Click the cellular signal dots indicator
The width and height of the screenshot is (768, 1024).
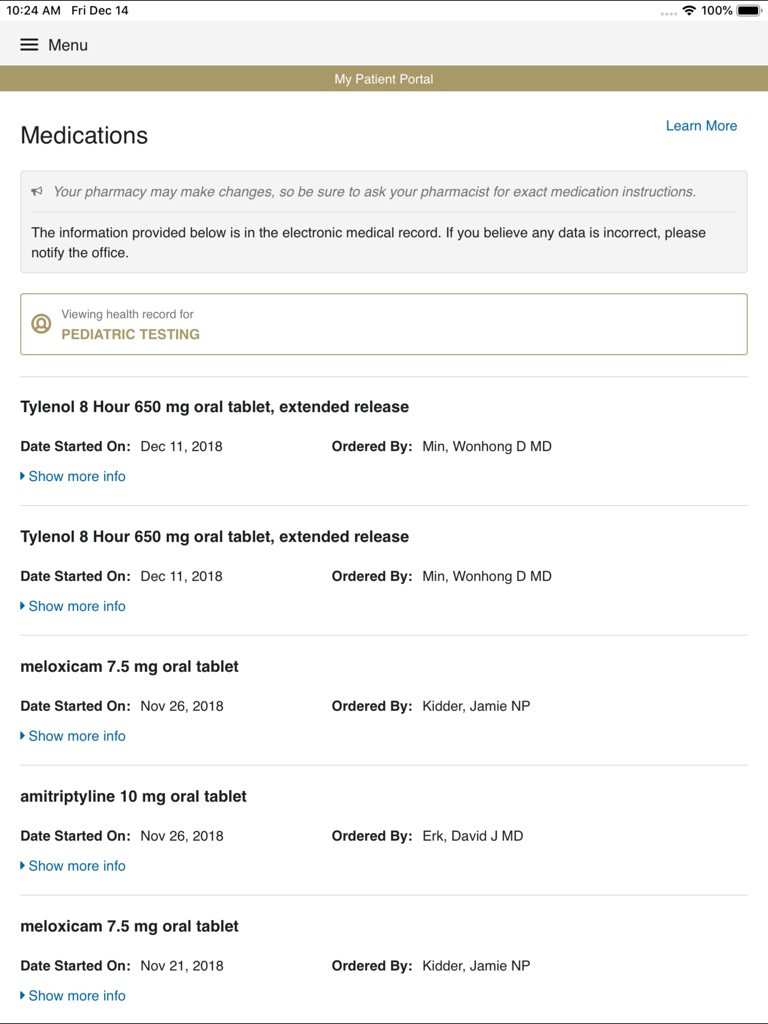tap(666, 12)
